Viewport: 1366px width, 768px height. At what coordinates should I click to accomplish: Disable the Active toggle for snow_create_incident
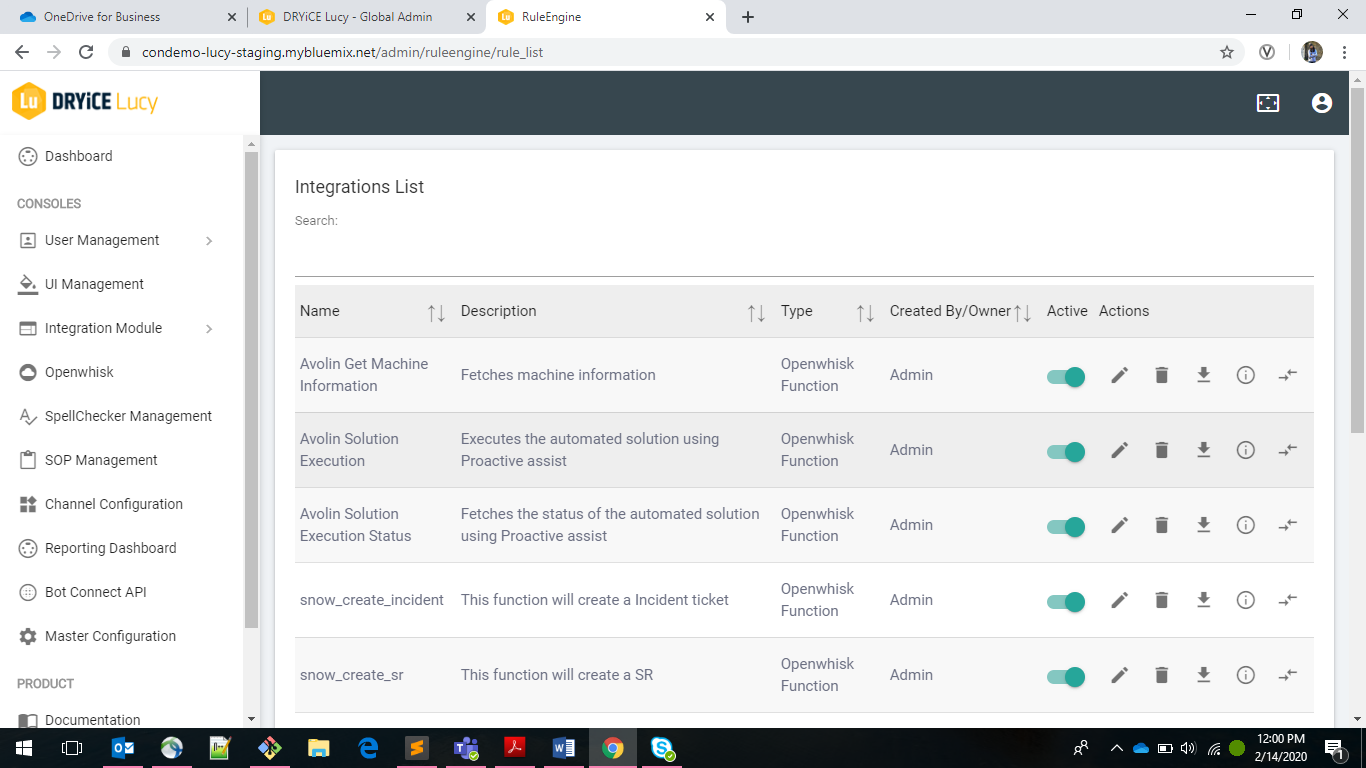tap(1066, 600)
